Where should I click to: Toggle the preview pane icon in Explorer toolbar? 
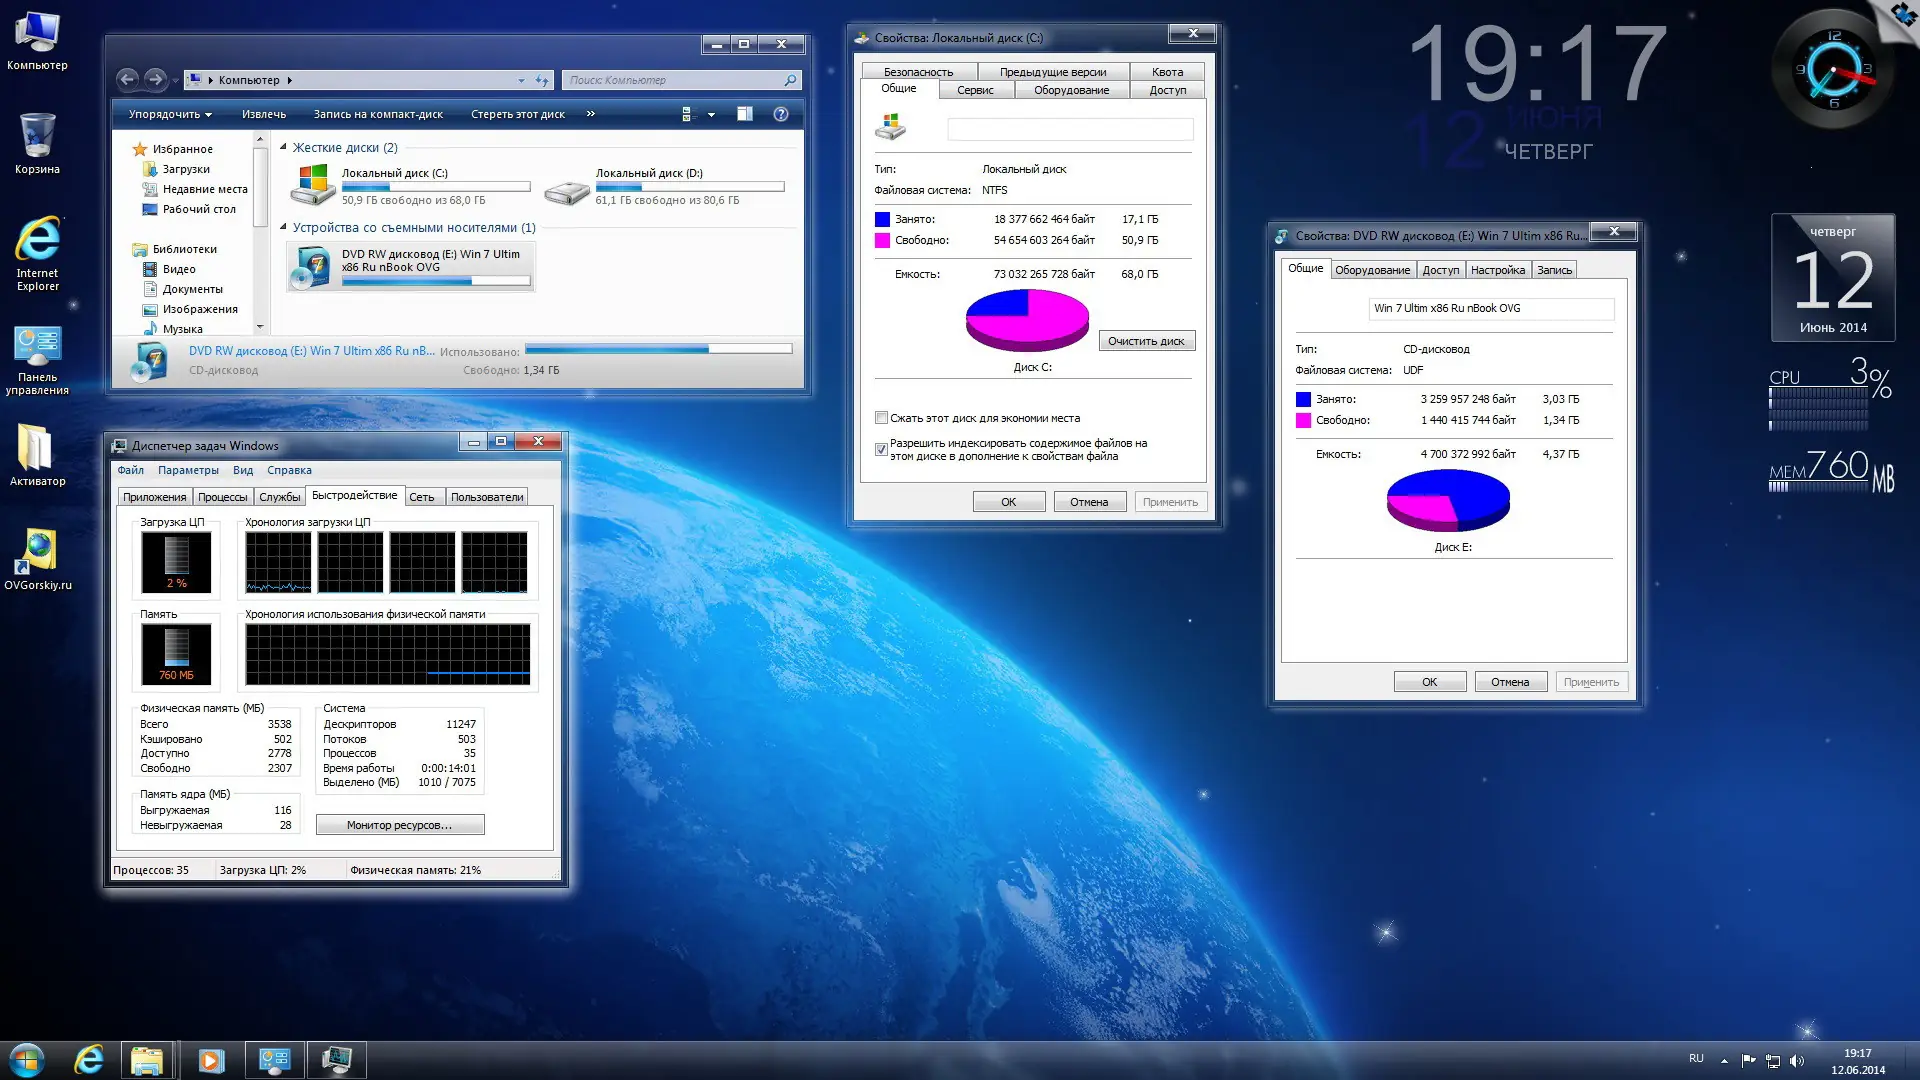tap(745, 114)
